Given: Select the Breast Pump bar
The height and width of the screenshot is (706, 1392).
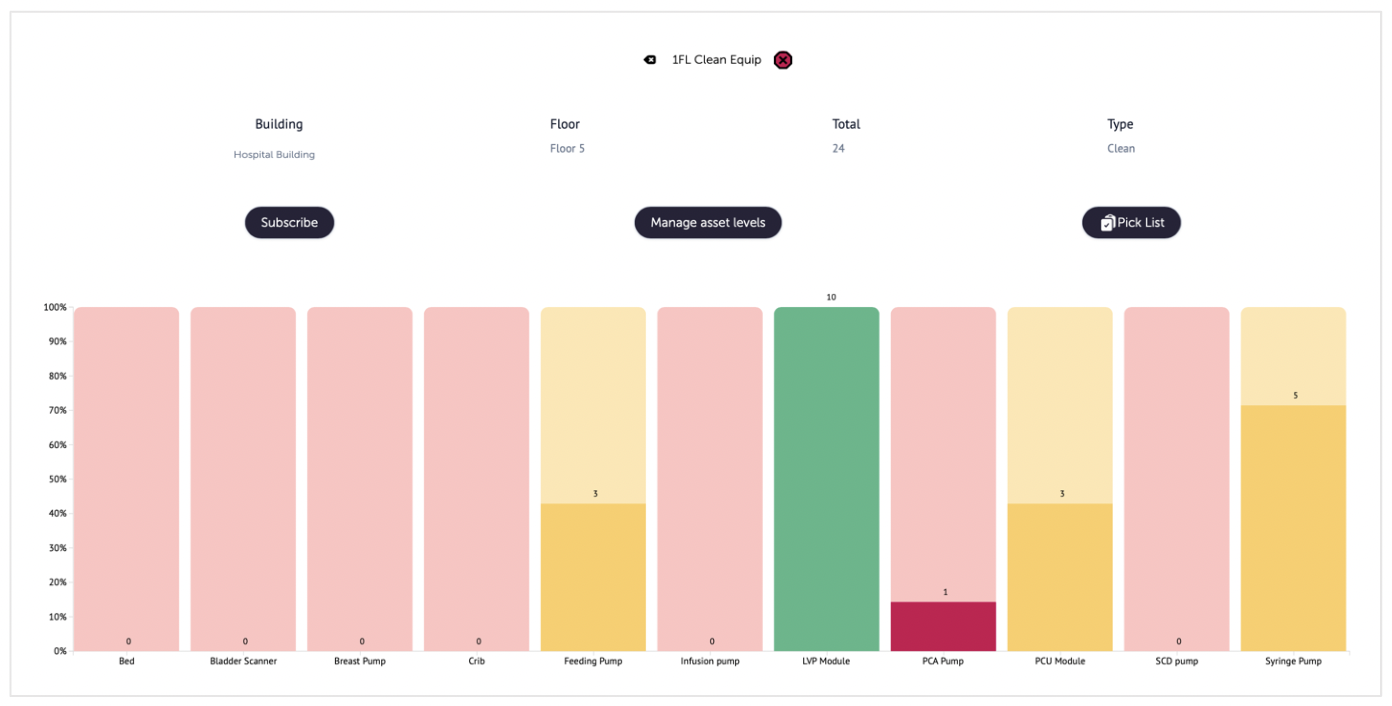Looking at the screenshot, I should (360, 480).
